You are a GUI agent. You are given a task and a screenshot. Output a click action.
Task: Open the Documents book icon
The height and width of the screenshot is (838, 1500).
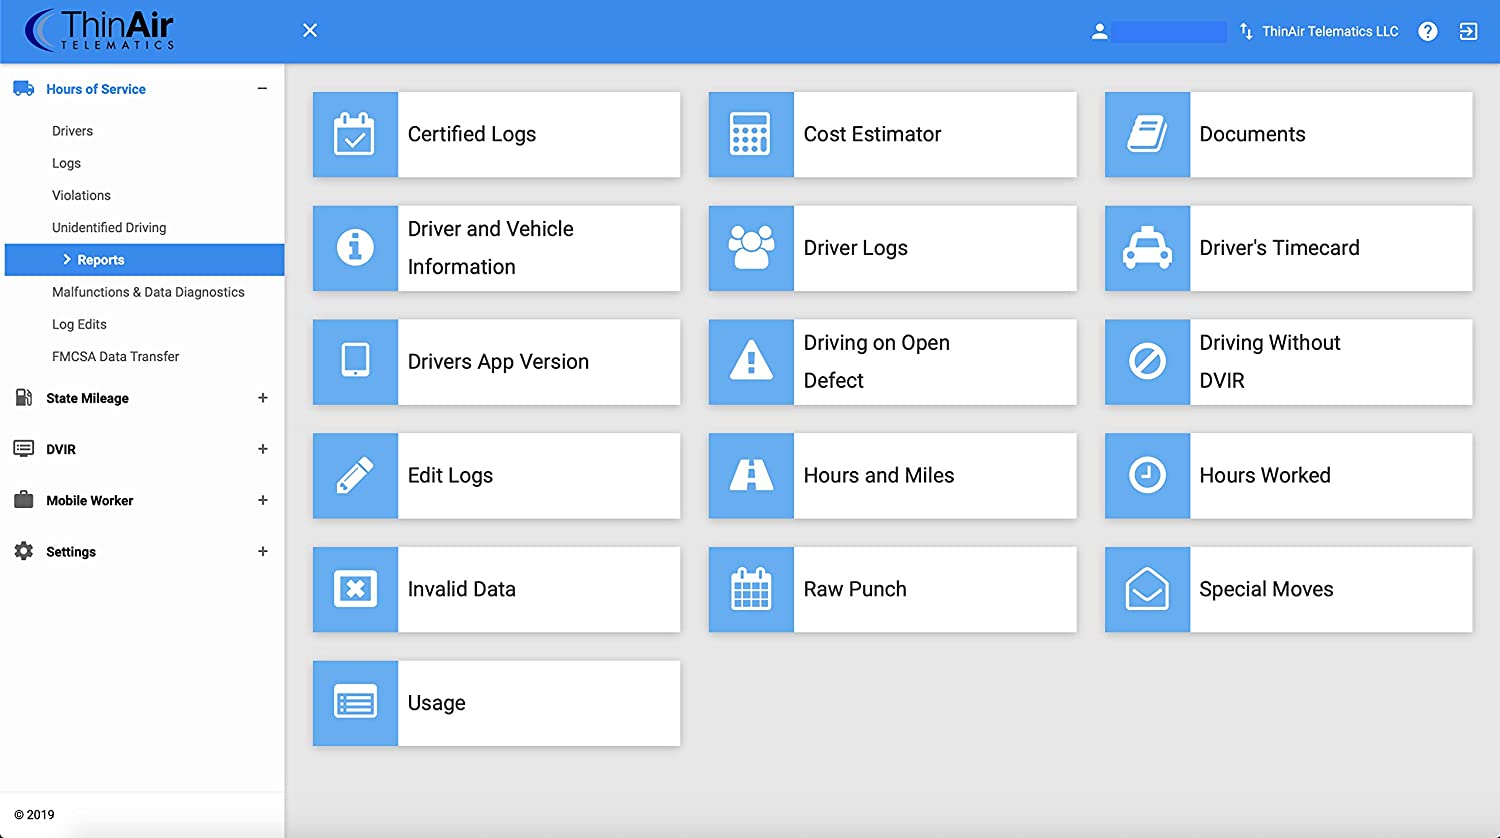tap(1147, 134)
